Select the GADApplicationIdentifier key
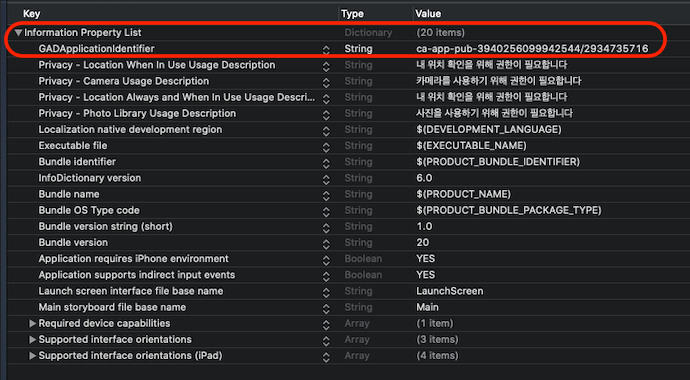The width and height of the screenshot is (690, 380). coord(96,49)
